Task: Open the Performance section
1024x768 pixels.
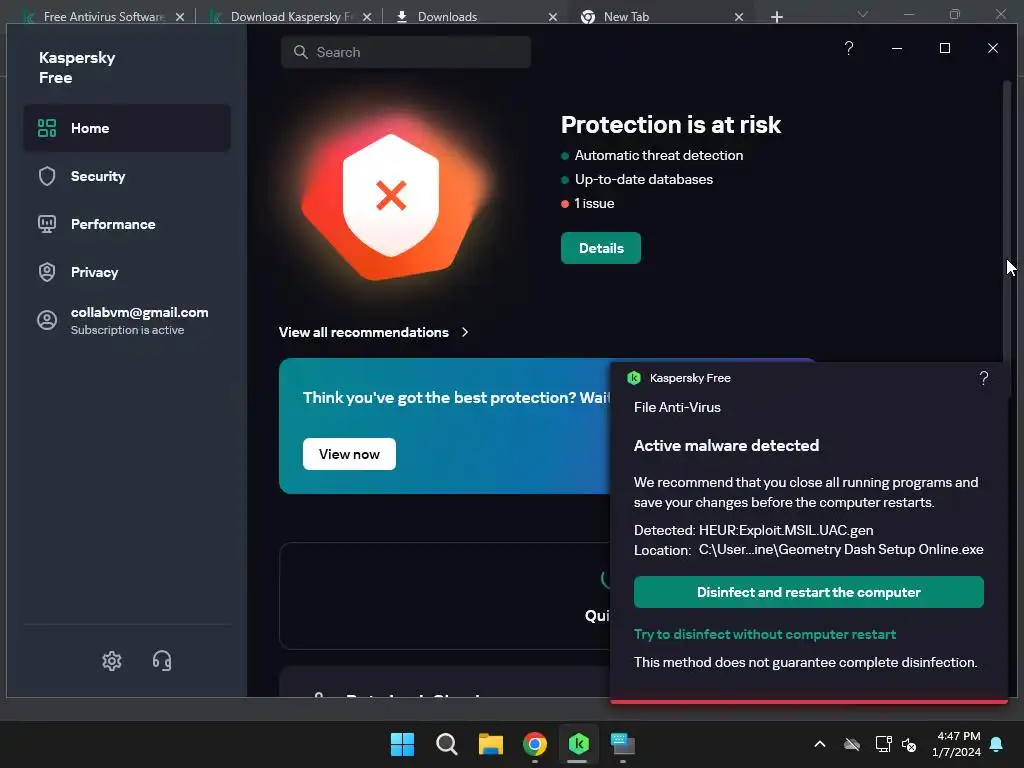Action: 127,224
